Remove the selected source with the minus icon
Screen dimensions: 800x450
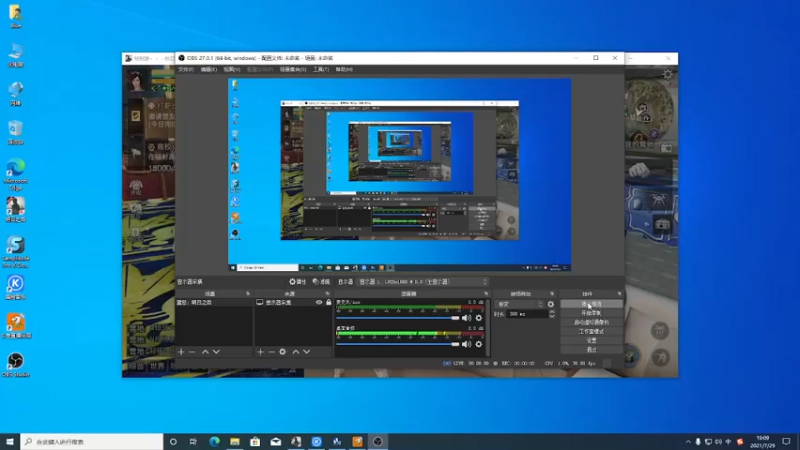point(271,352)
